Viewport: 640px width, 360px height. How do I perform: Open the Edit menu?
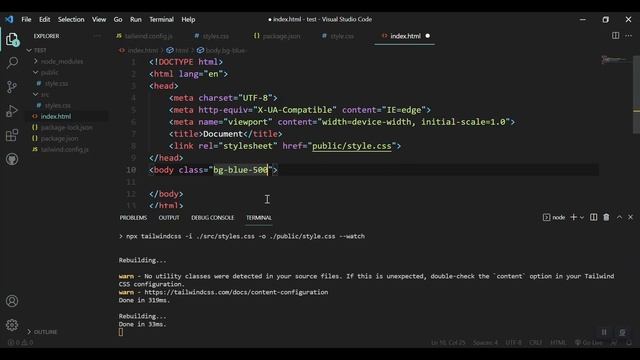(x=44, y=19)
